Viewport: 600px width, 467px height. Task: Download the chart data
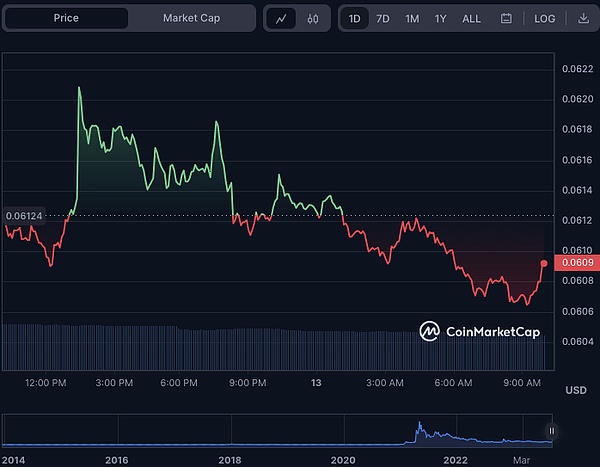584,18
